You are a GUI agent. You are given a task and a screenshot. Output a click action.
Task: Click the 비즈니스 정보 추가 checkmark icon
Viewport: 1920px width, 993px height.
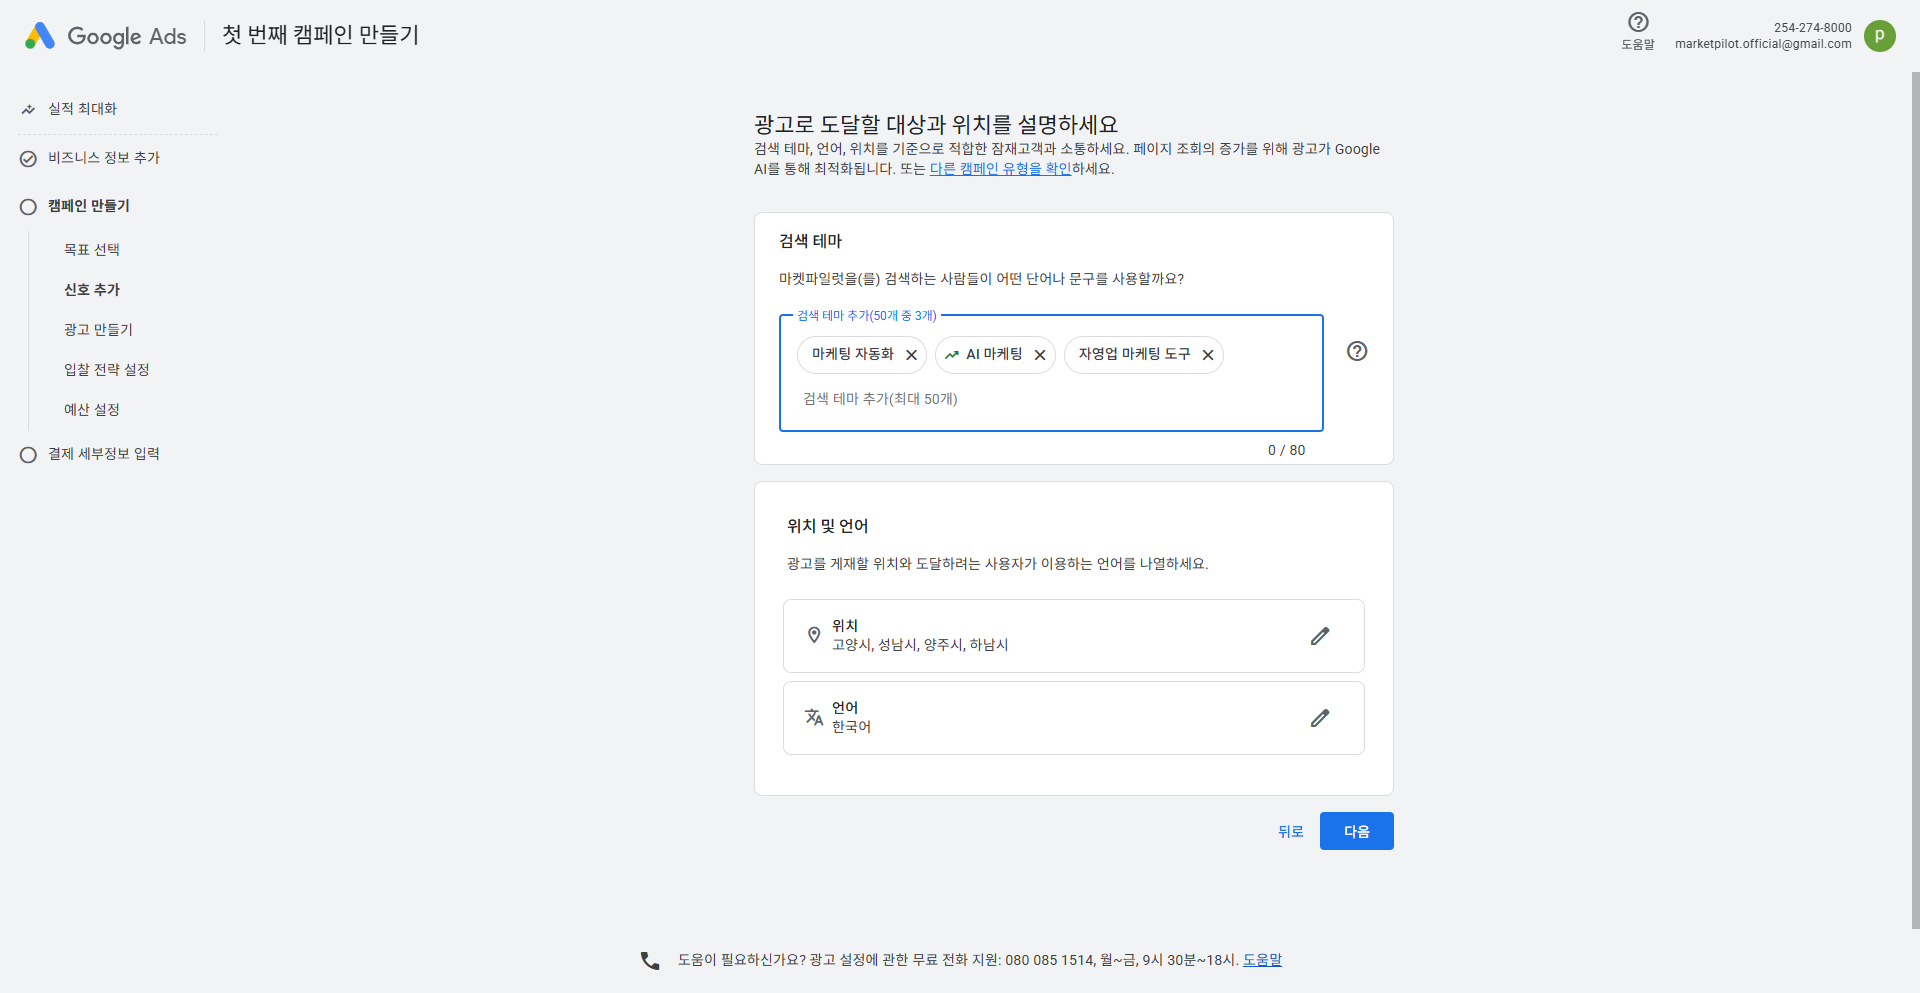[x=28, y=158]
